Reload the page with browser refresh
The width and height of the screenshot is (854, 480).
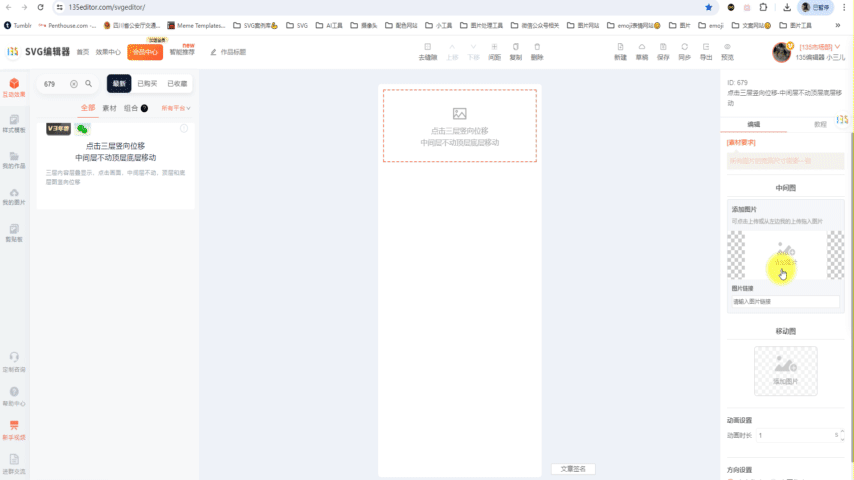click(40, 7)
